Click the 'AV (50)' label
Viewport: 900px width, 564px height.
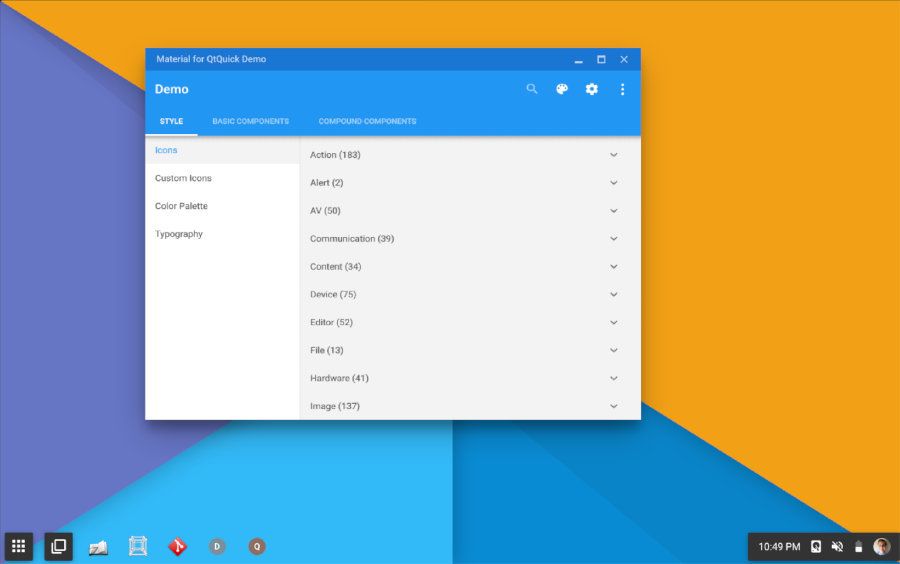pyautogui.click(x=325, y=211)
